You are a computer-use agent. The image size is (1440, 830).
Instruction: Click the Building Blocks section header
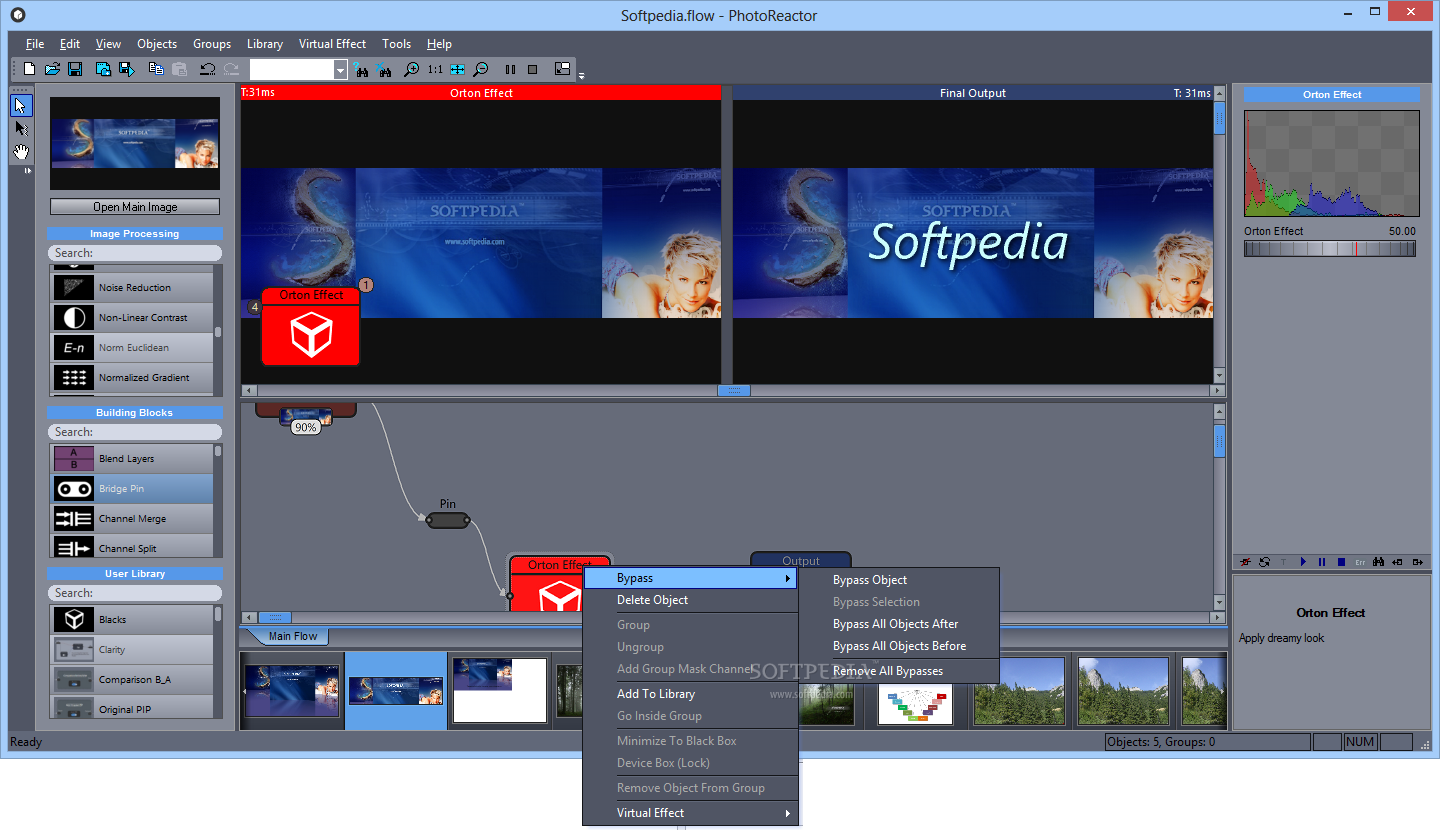point(135,413)
